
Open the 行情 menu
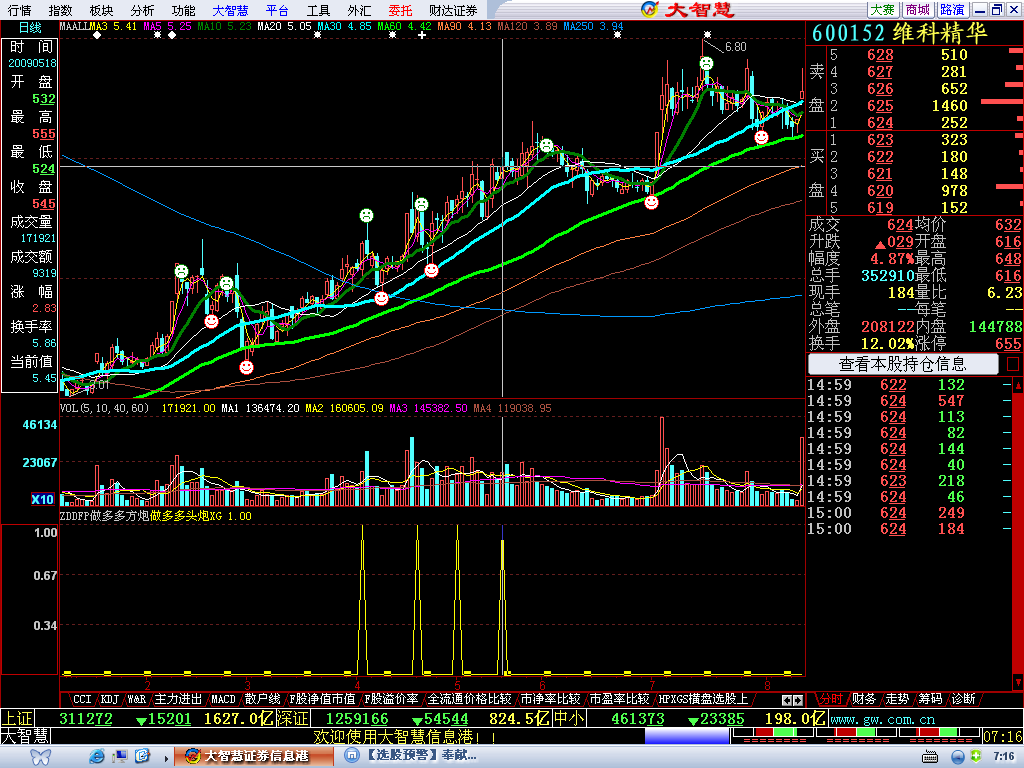point(20,10)
